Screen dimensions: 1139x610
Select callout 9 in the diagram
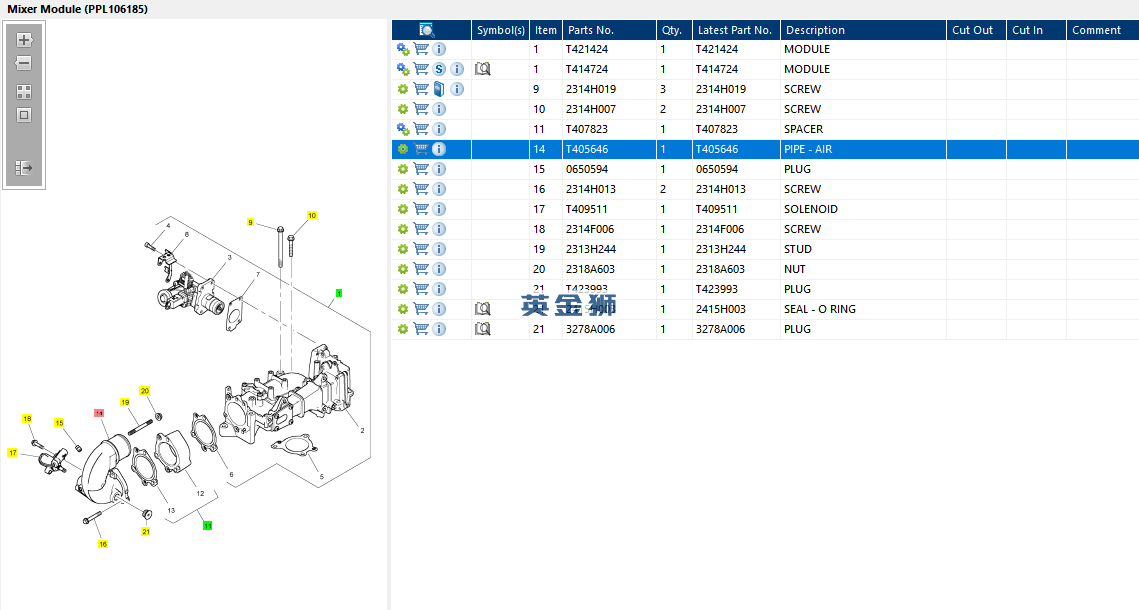tap(250, 222)
